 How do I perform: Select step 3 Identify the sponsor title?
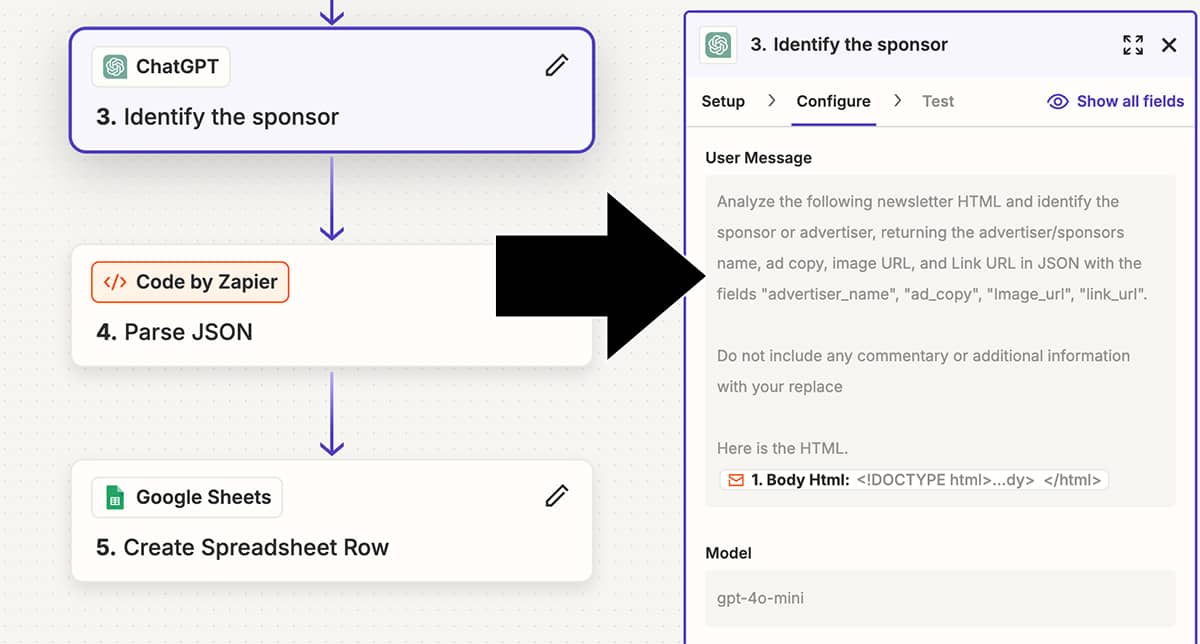(217, 117)
